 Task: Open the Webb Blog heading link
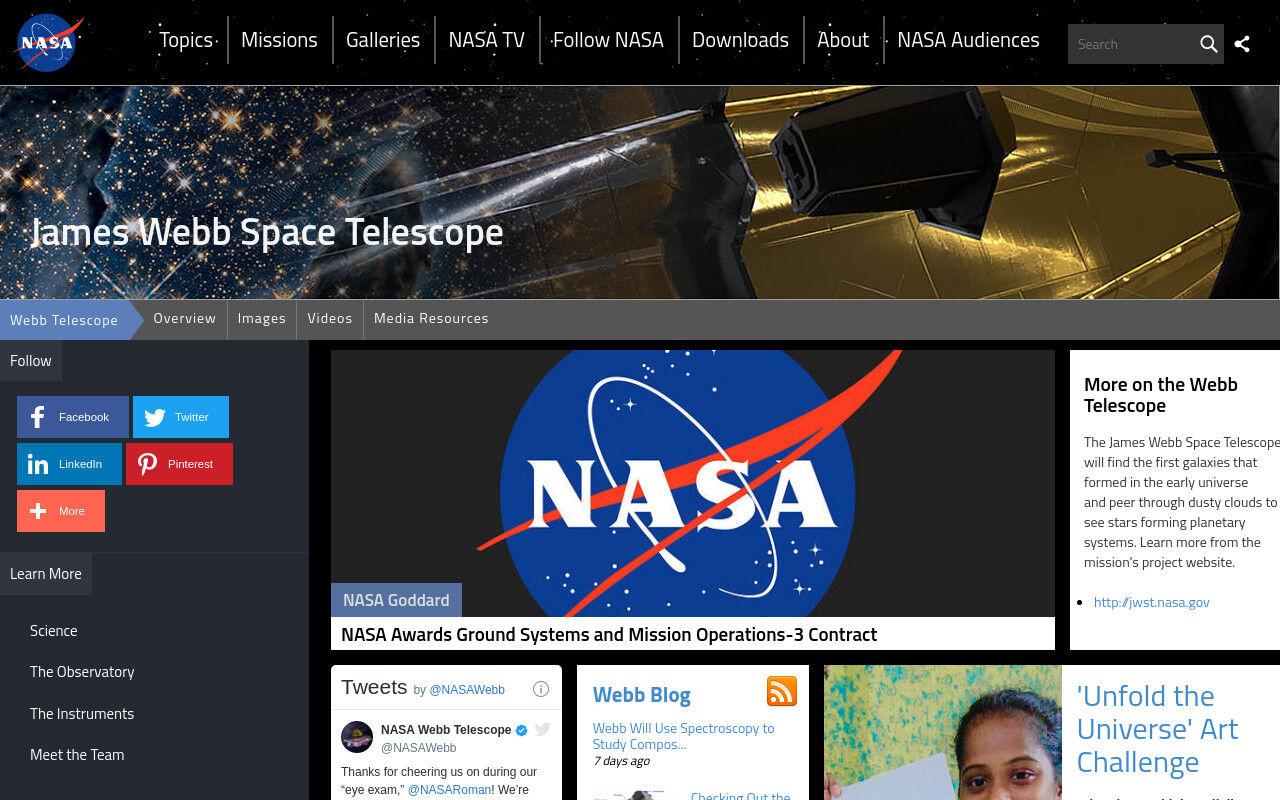[x=642, y=694]
